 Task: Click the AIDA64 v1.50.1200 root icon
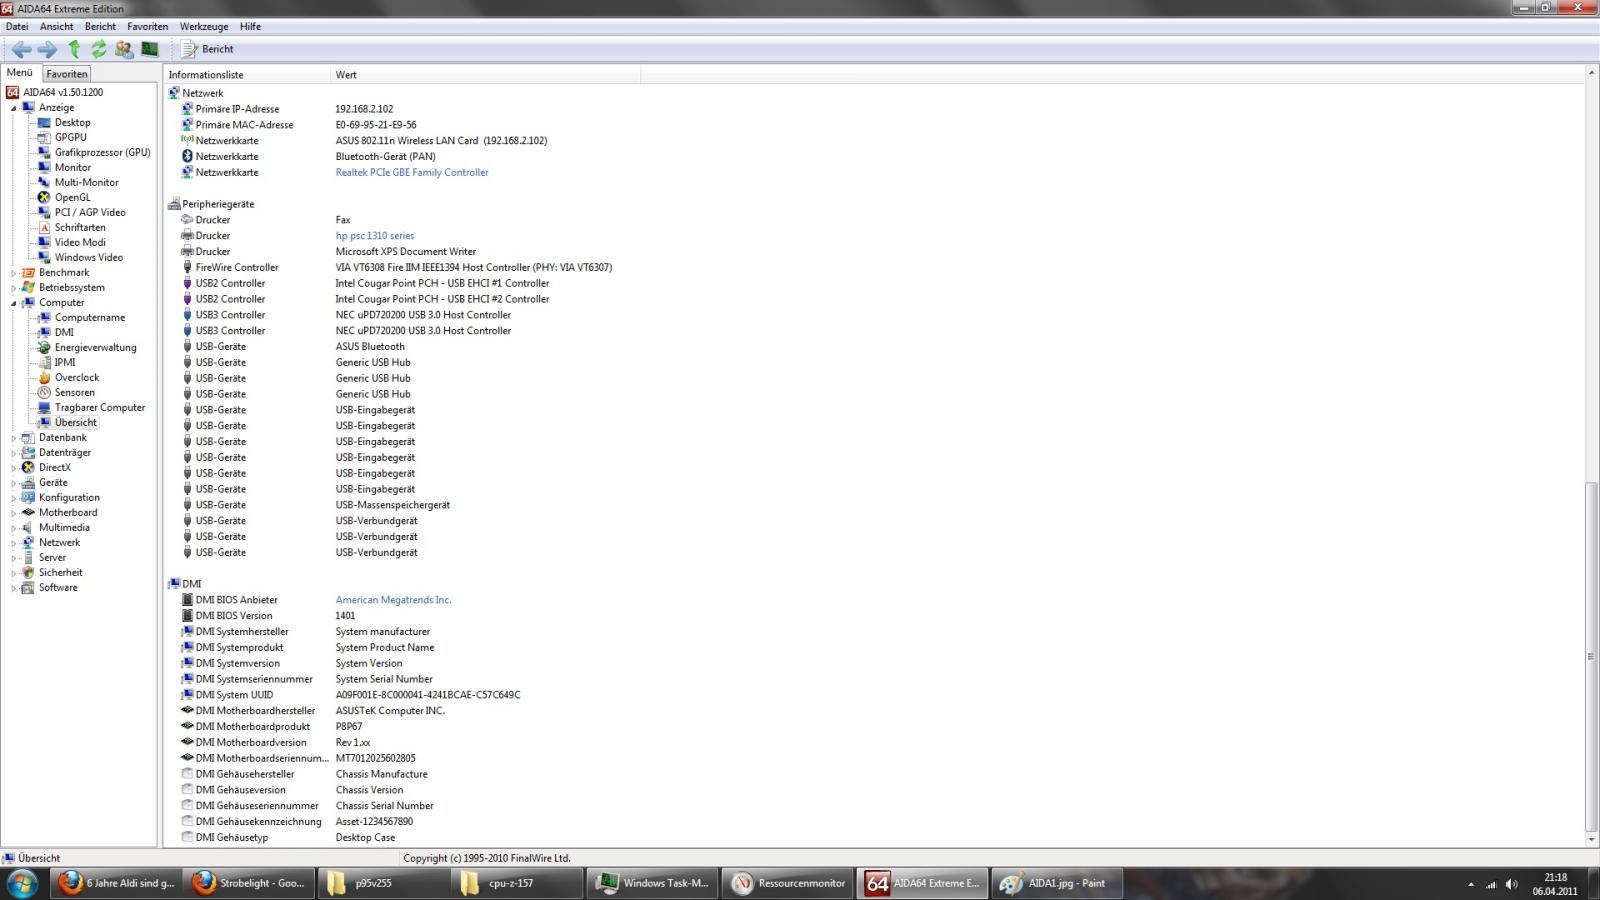point(13,92)
